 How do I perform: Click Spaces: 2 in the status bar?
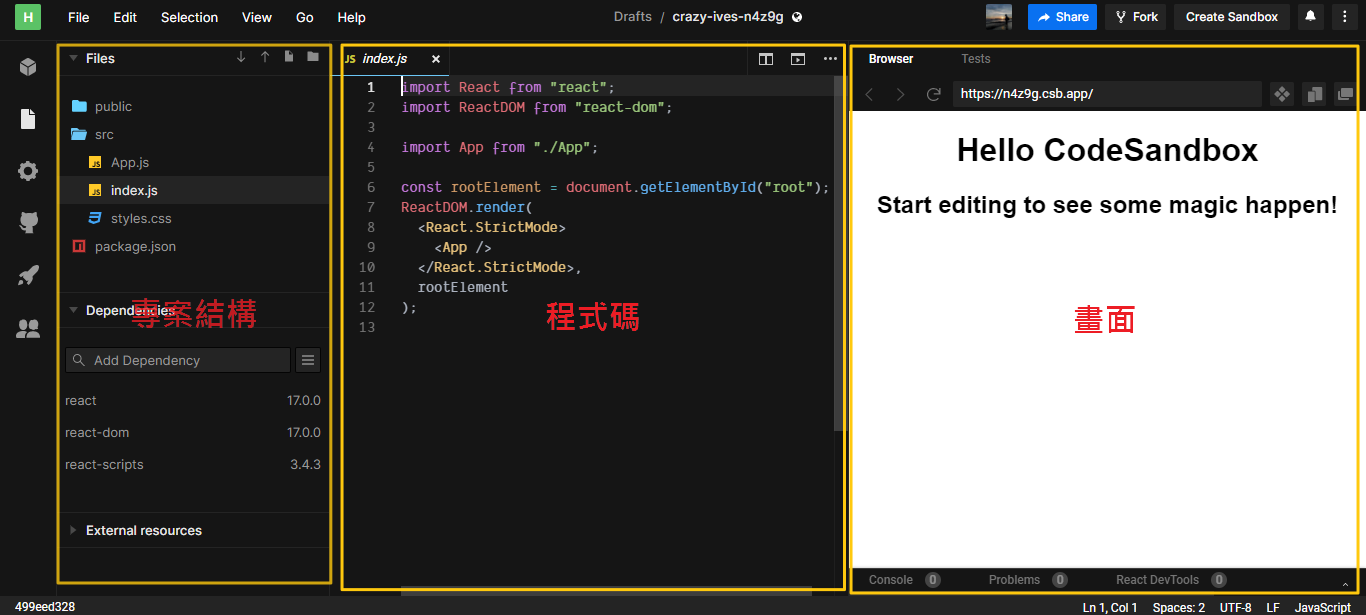[1179, 607]
